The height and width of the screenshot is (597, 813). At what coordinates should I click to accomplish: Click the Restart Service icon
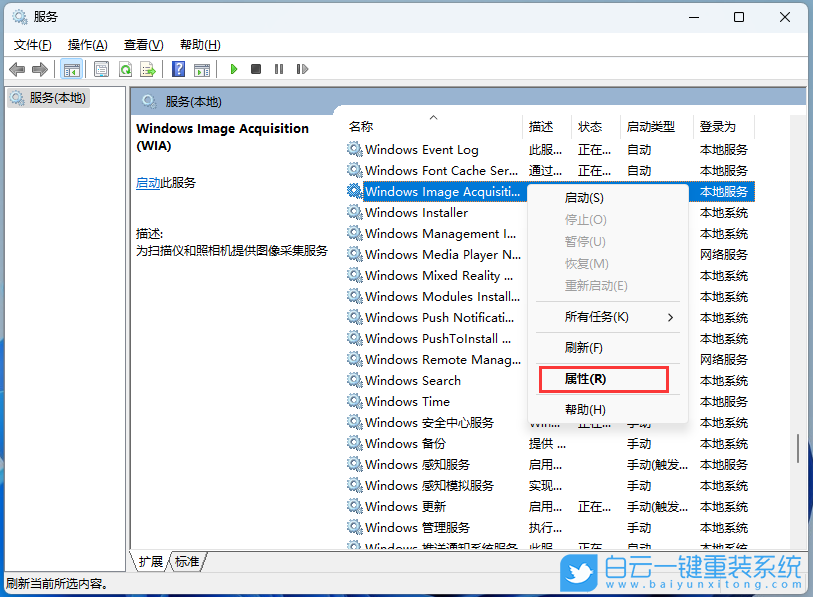303,69
